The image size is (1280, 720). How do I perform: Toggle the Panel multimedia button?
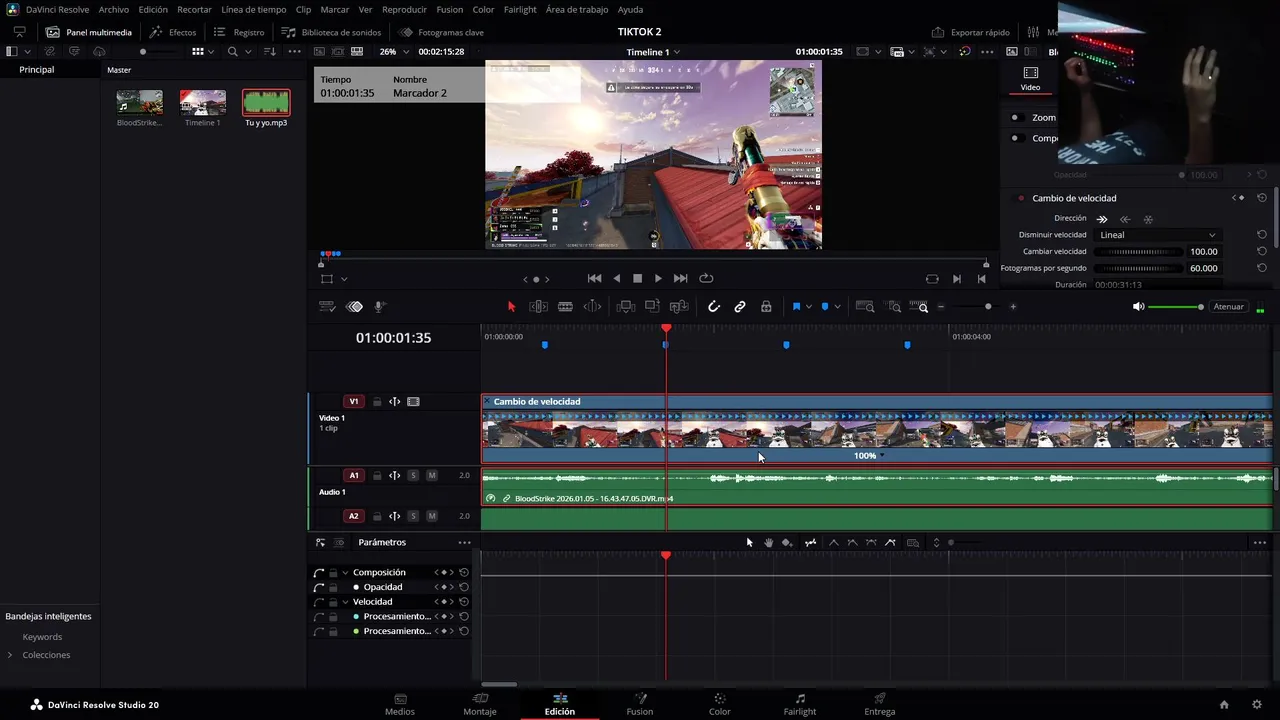pyautogui.click(x=89, y=32)
